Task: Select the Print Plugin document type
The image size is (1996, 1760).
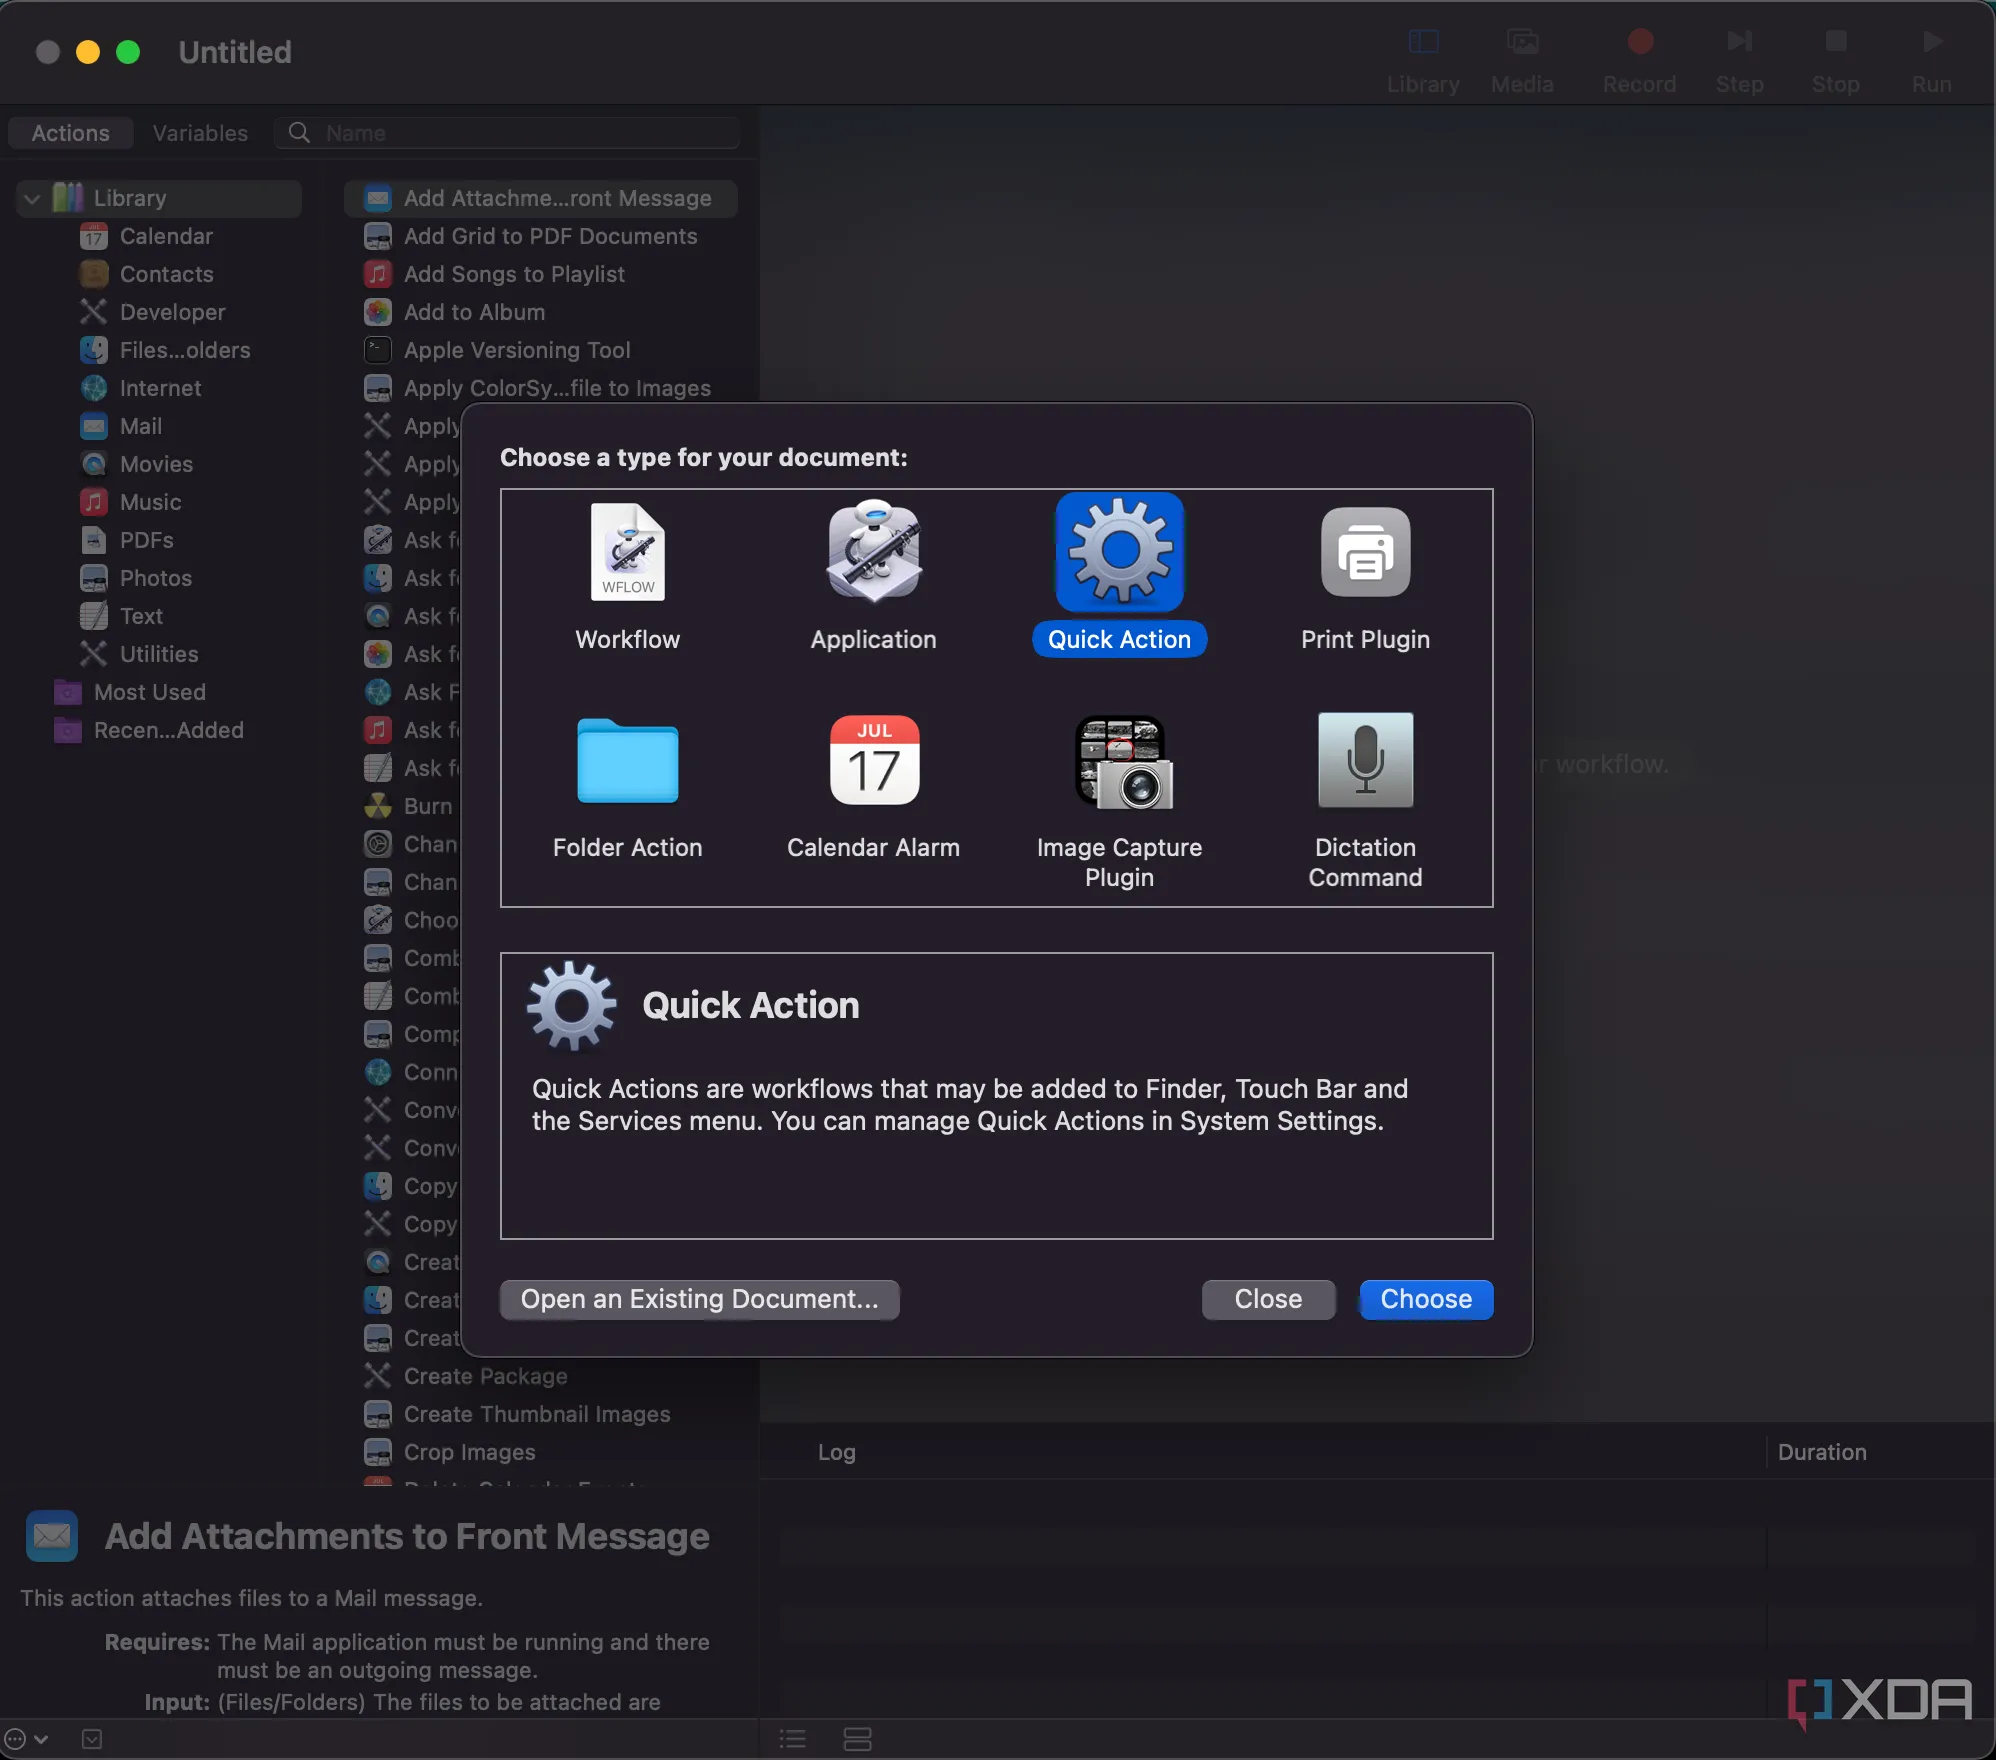Action: click(x=1365, y=578)
